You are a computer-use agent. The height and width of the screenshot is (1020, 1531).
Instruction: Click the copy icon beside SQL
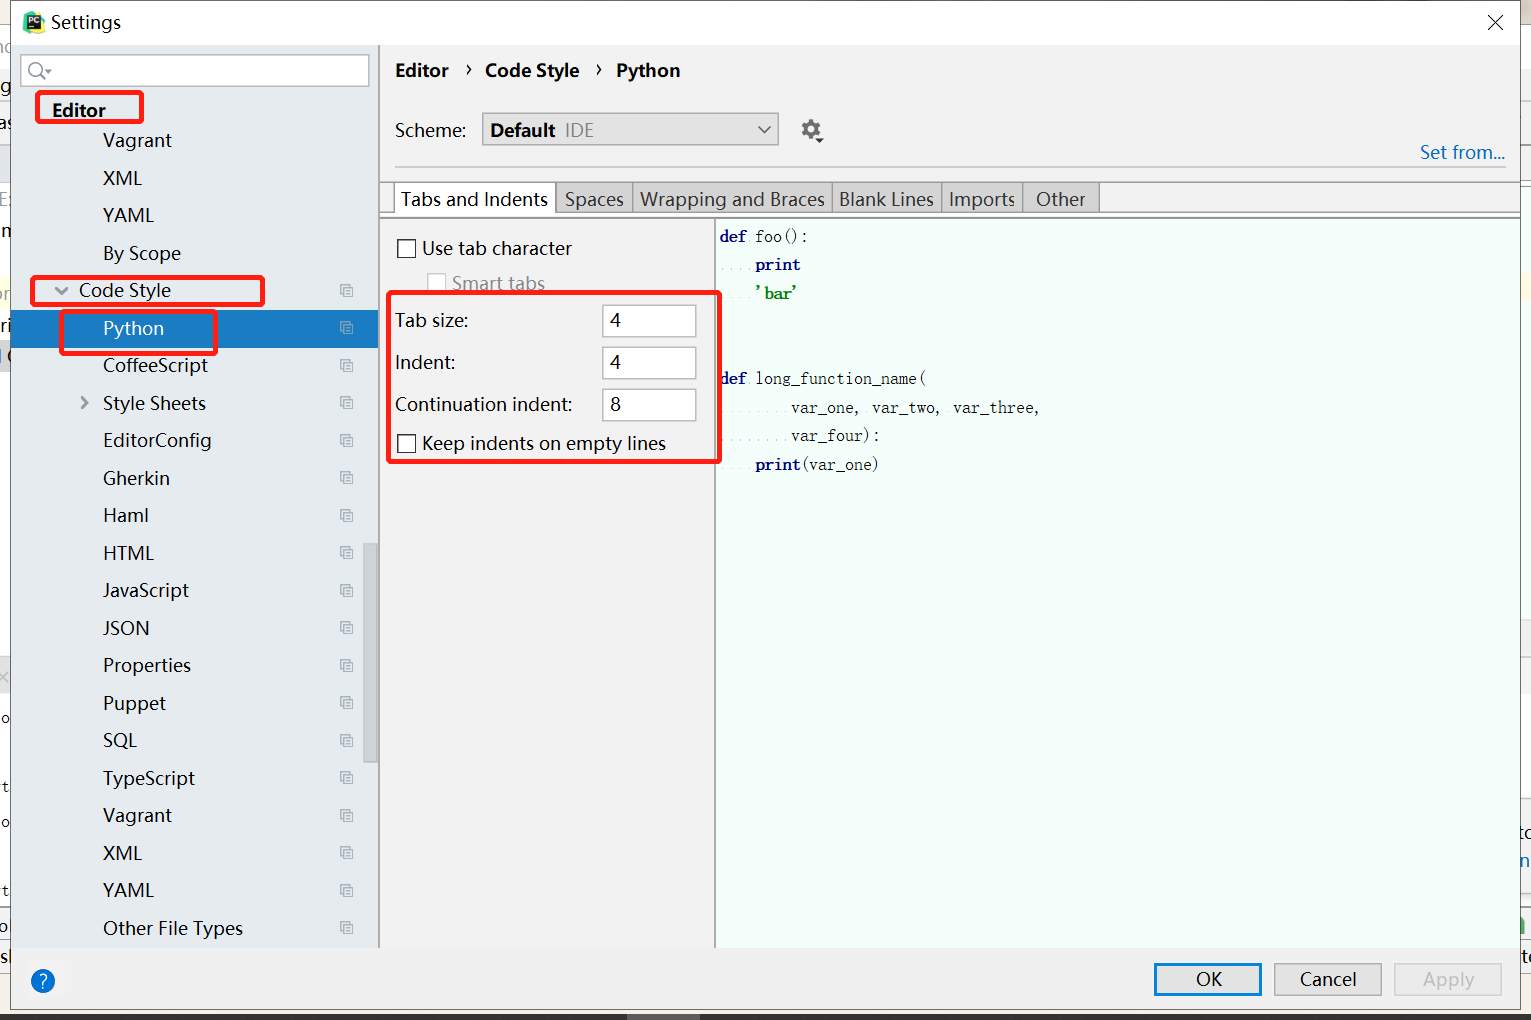pos(347,741)
